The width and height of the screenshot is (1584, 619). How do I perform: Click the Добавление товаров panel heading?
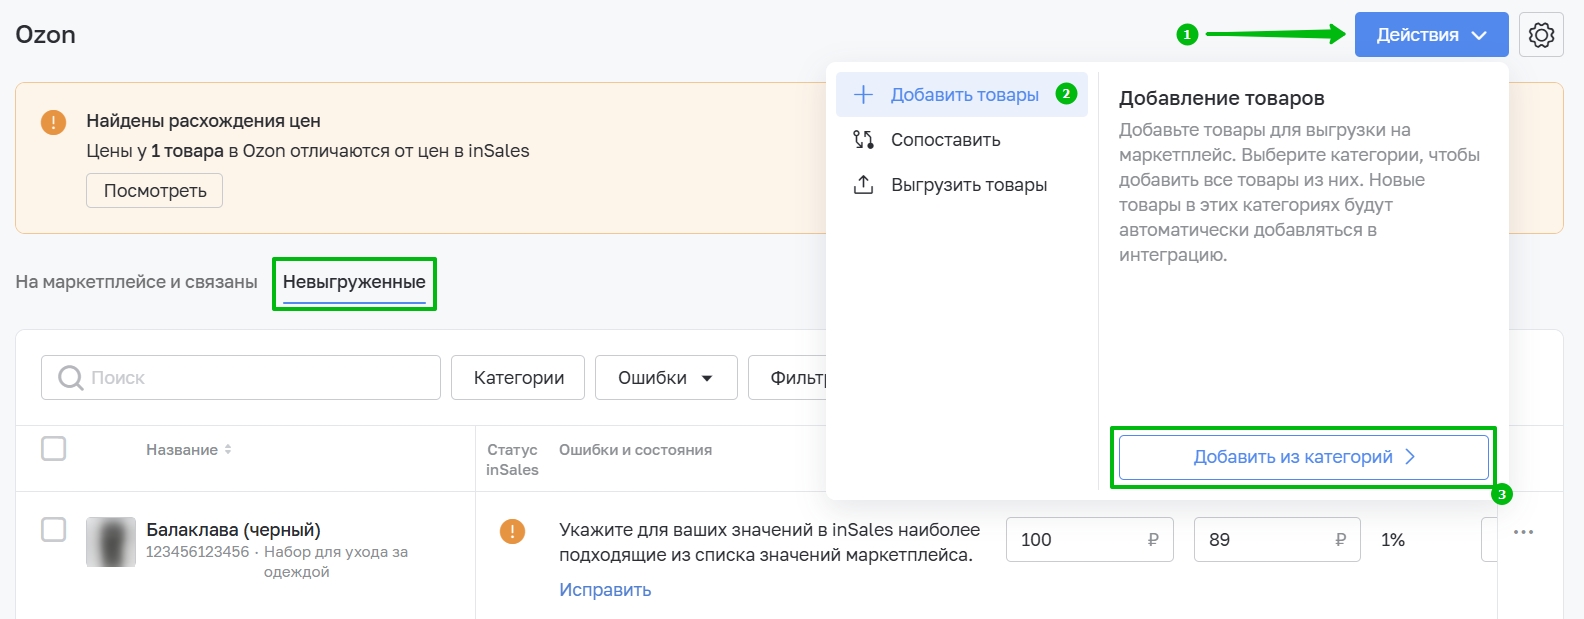(x=1221, y=98)
